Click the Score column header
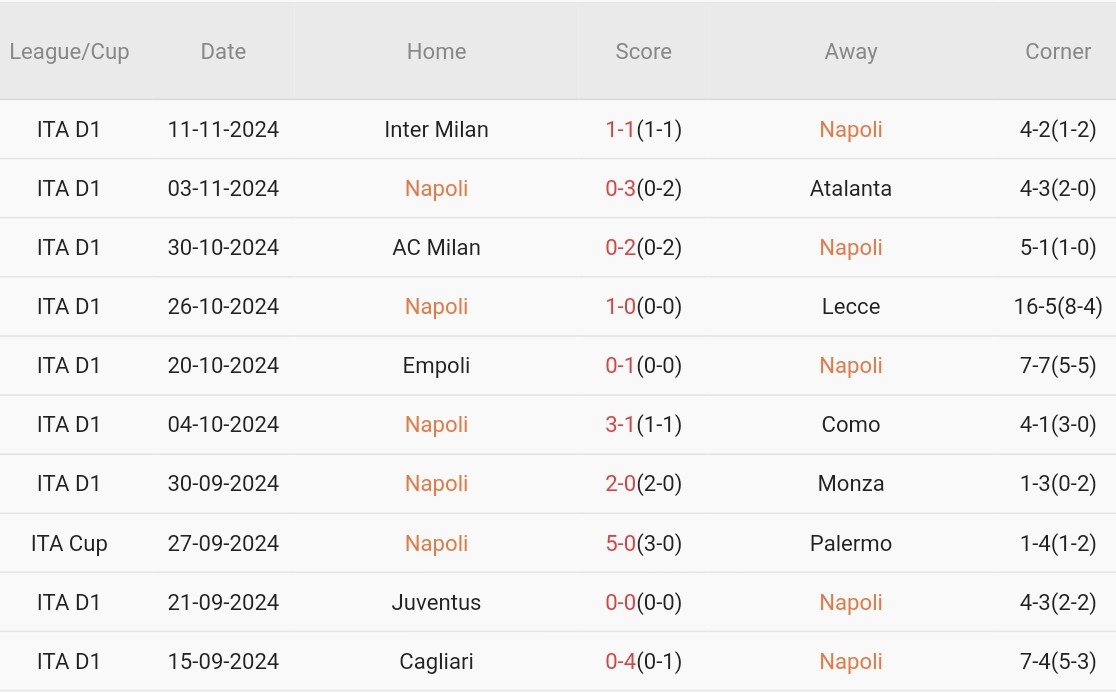This screenshot has height=693, width=1116. pyautogui.click(x=643, y=52)
